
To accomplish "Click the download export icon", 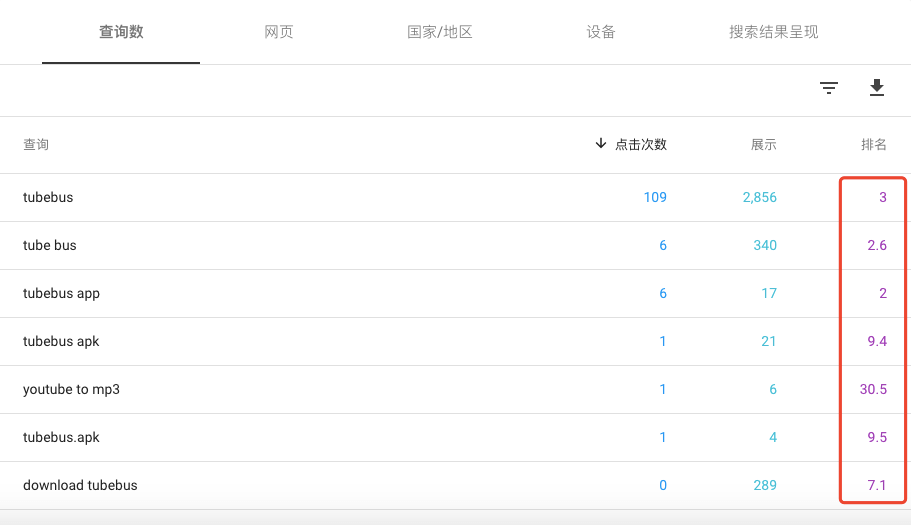I will click(x=877, y=88).
